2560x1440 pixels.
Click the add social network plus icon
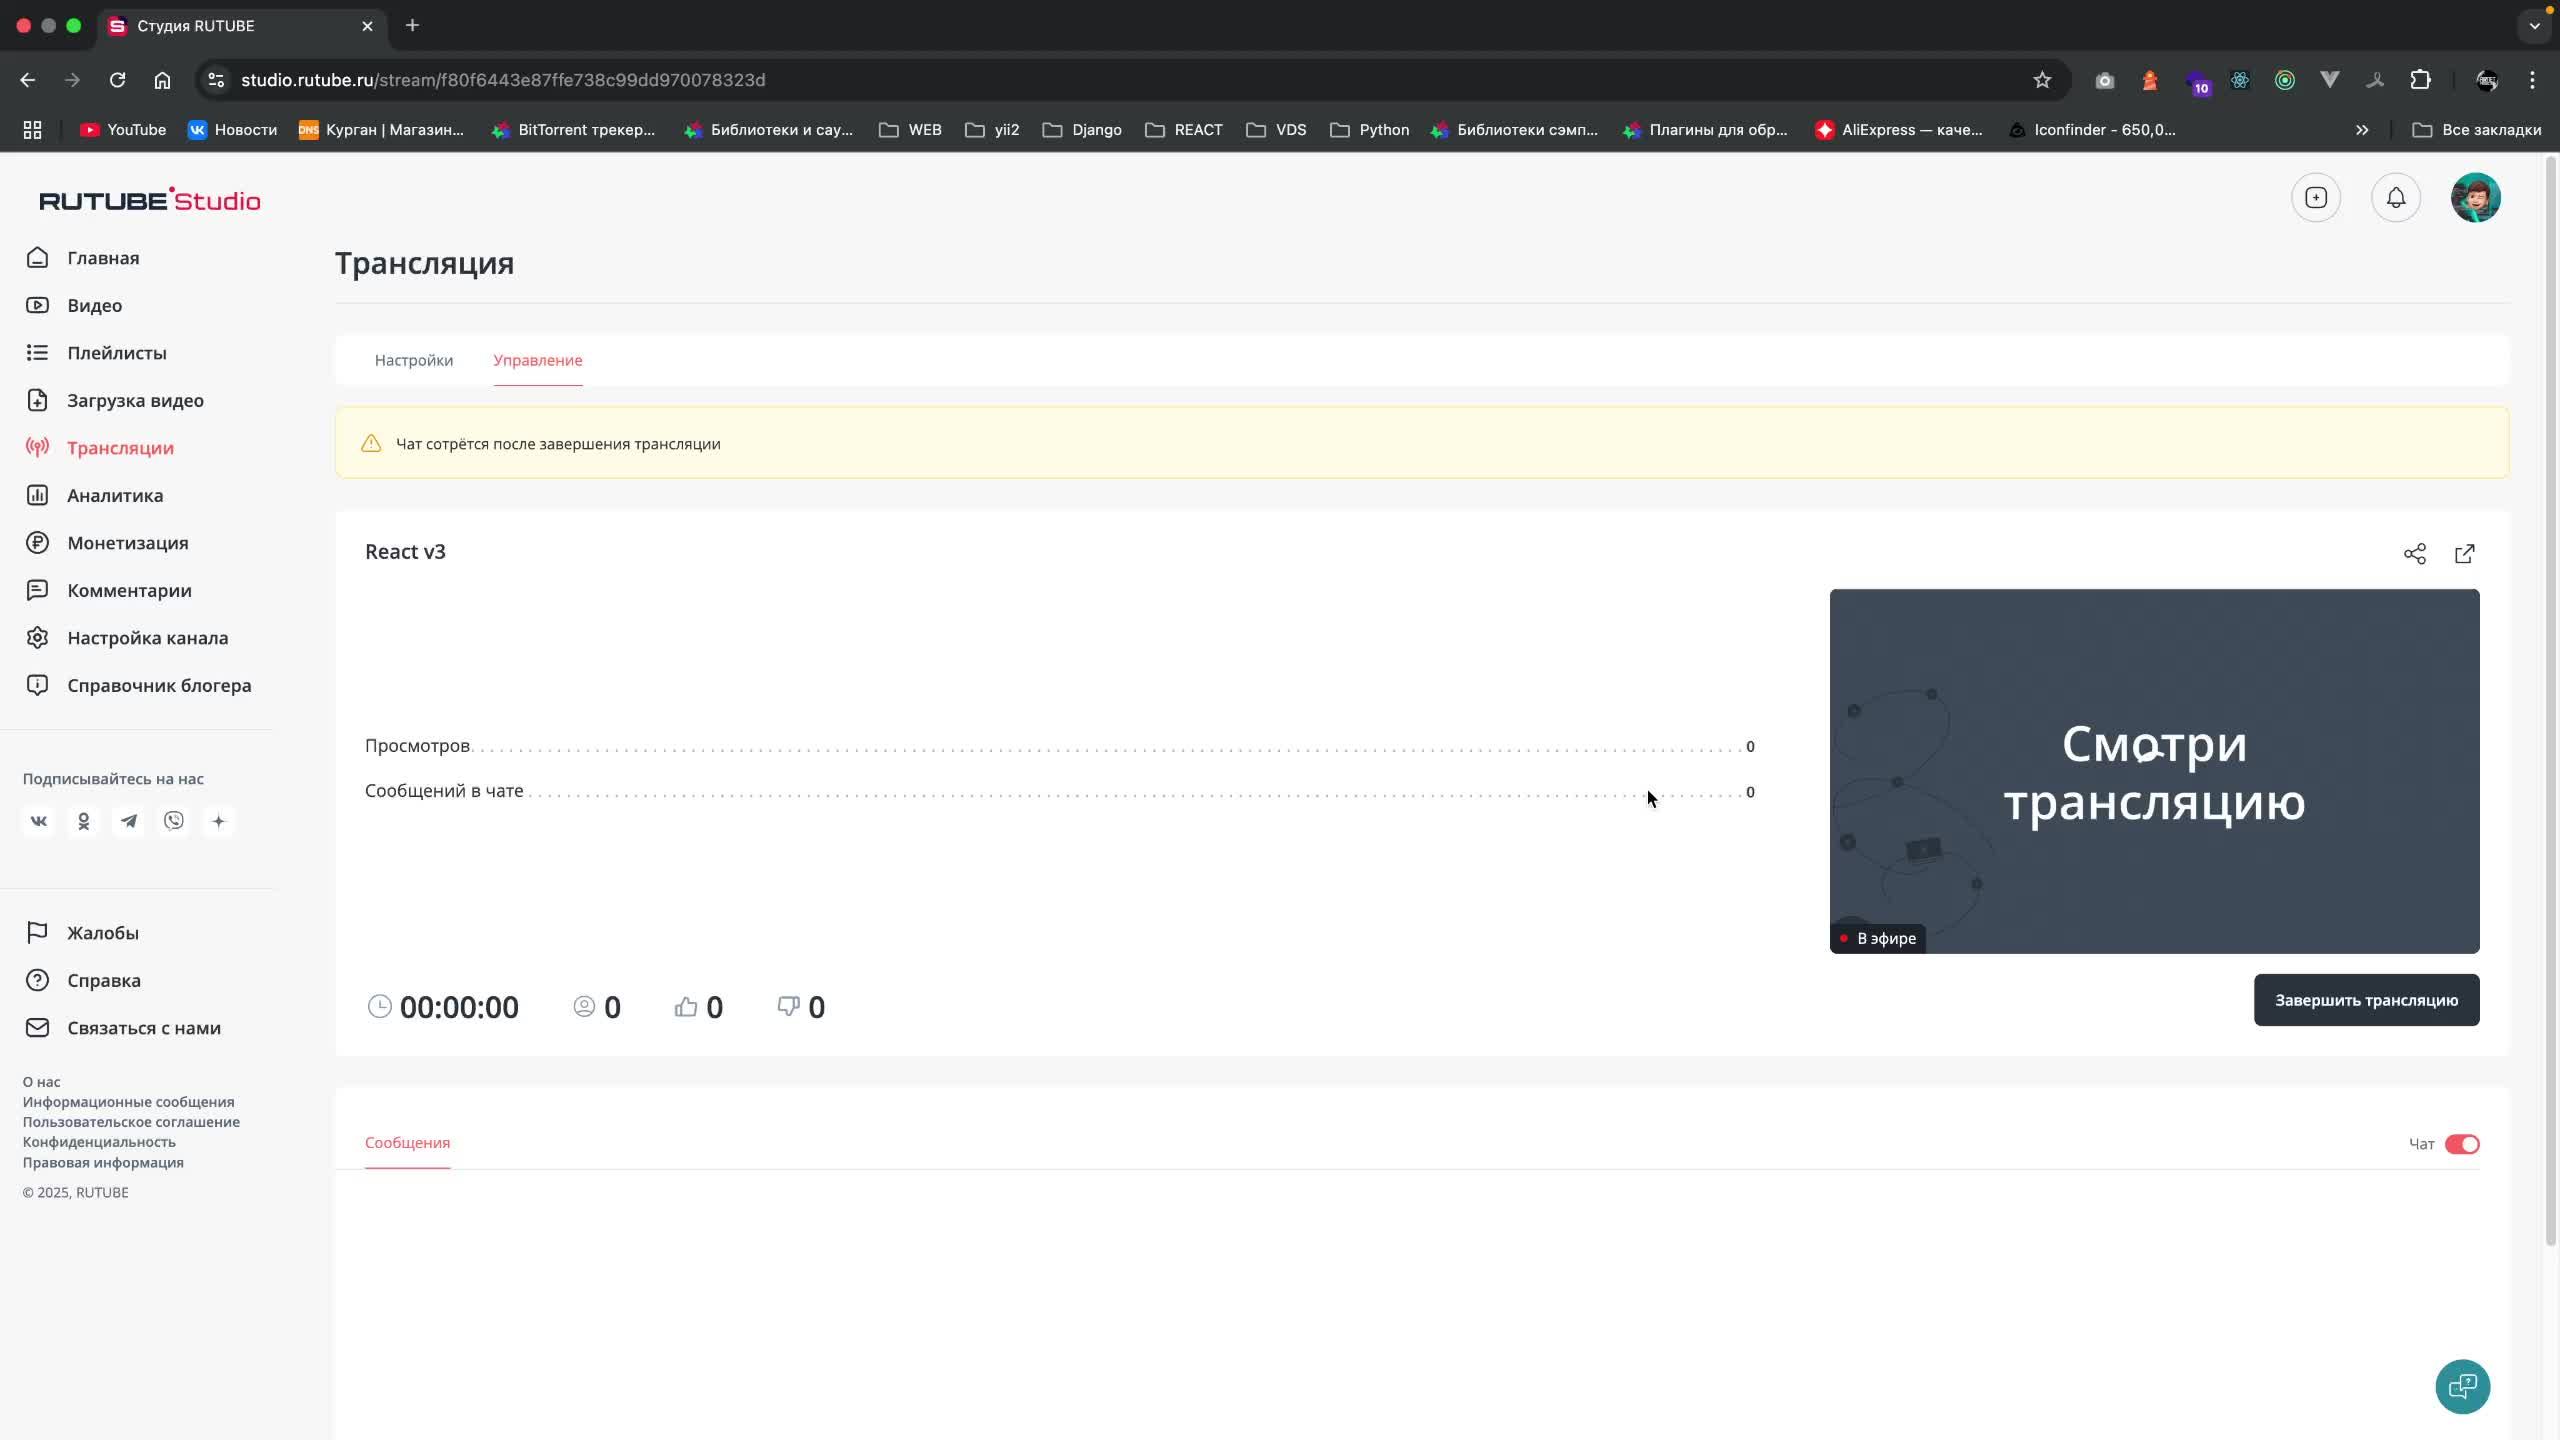coord(218,819)
